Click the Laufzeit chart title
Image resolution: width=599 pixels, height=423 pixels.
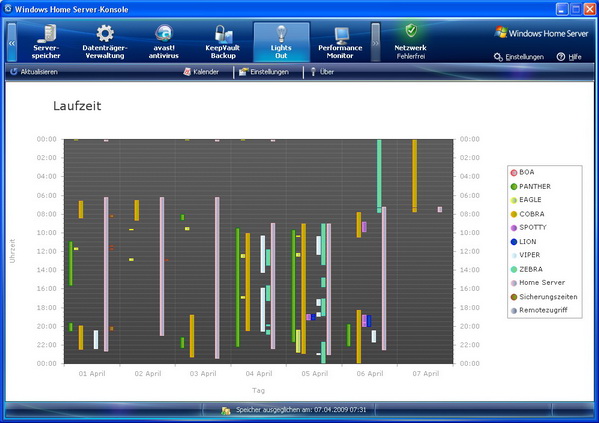point(77,106)
